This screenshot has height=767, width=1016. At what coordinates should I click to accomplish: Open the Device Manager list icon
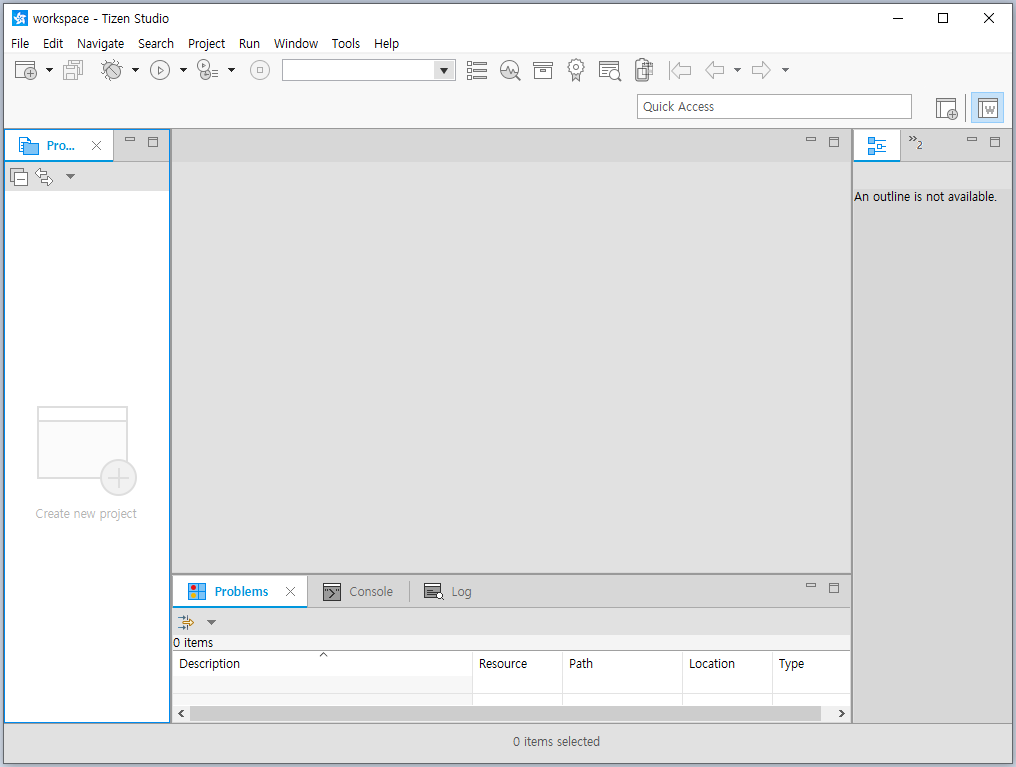477,71
